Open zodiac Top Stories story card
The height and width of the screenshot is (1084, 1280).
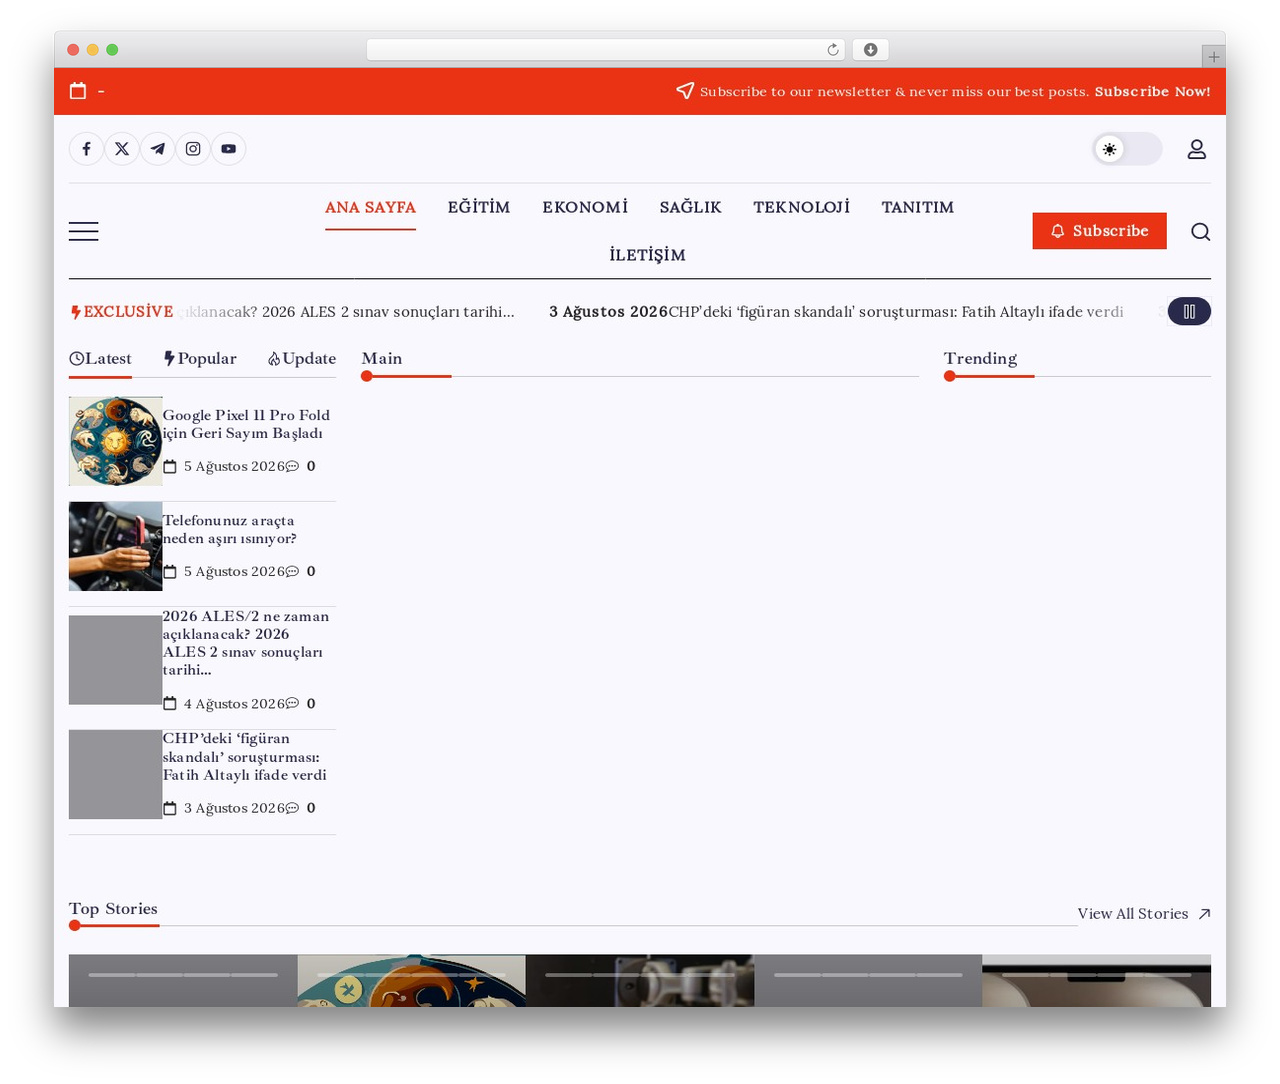point(411,981)
